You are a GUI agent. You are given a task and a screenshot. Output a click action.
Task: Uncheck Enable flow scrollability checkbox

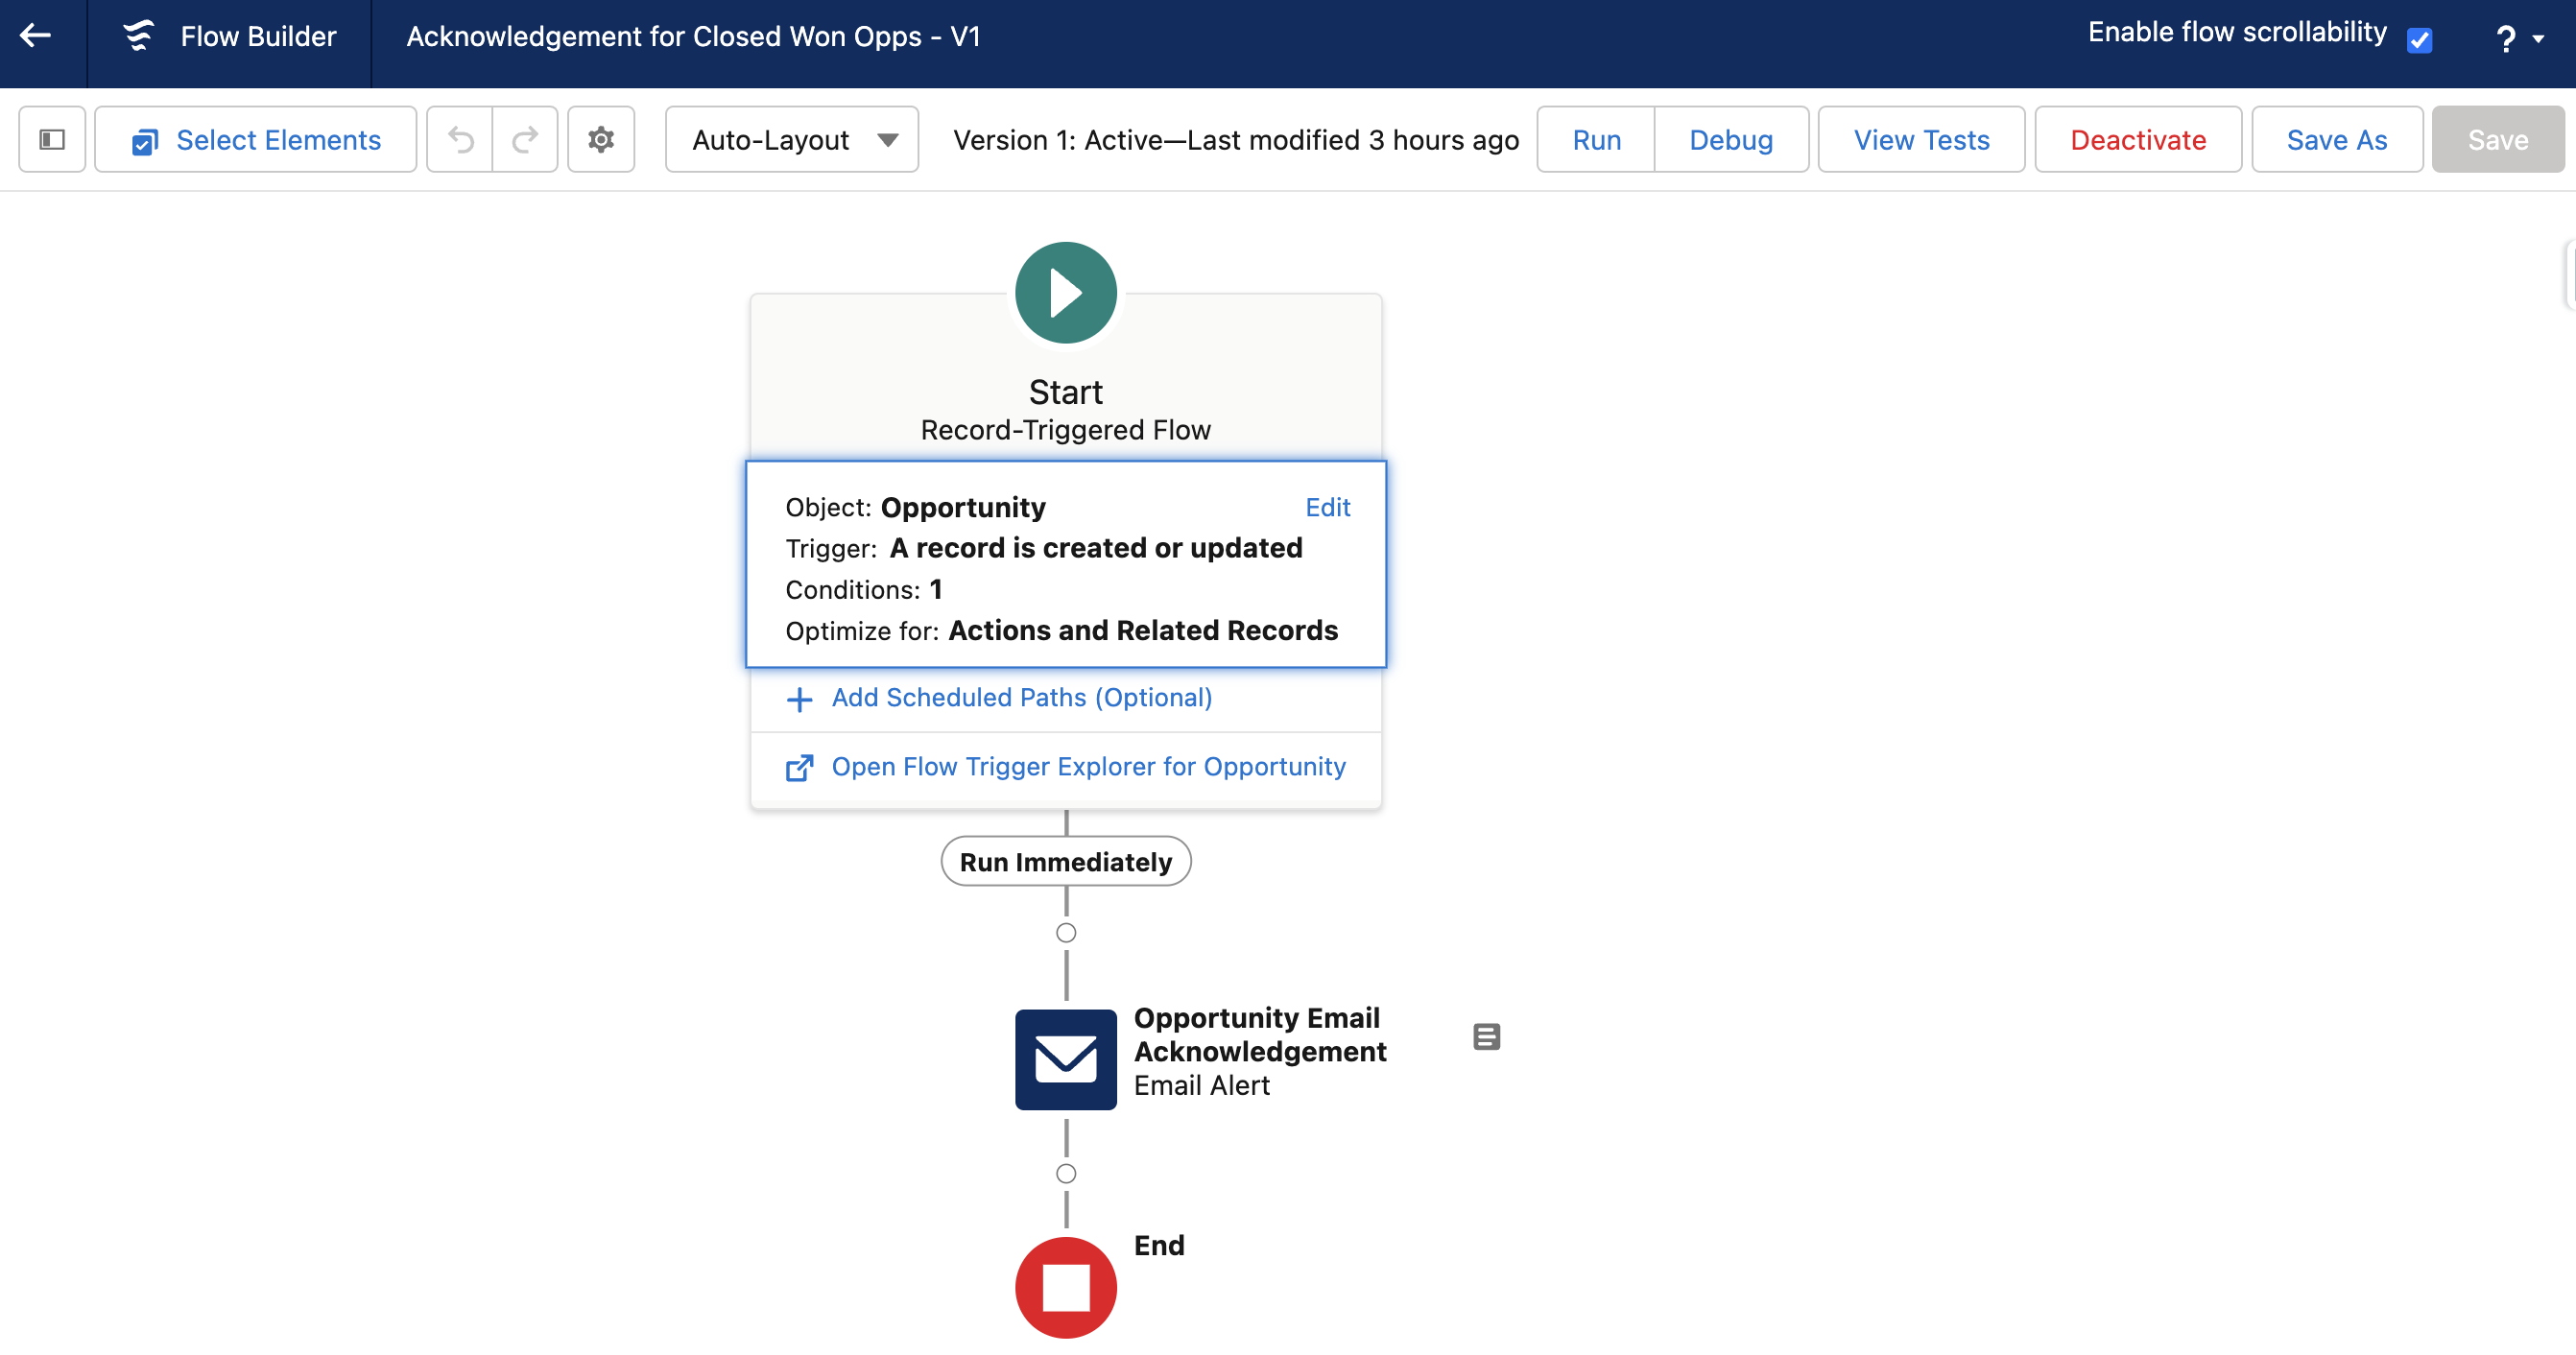coord(2419,40)
